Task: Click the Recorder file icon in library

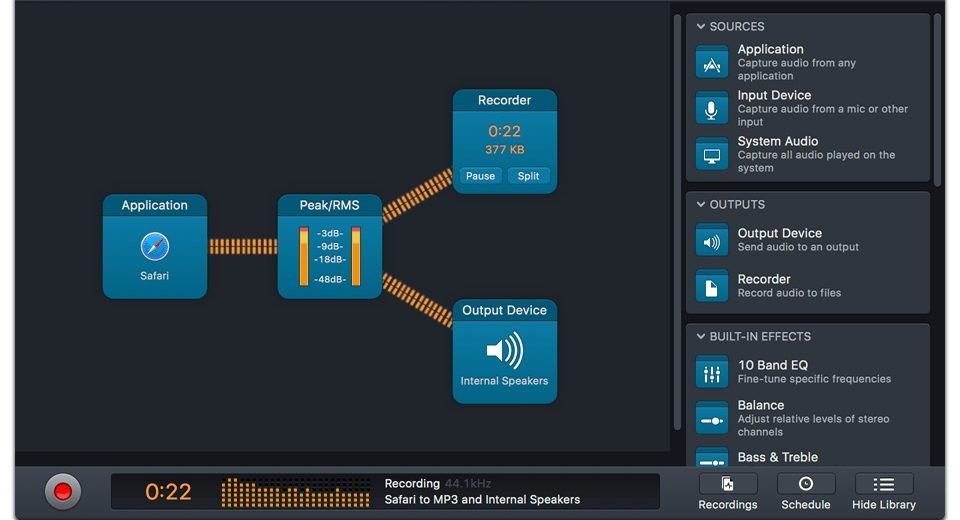Action: coord(712,286)
